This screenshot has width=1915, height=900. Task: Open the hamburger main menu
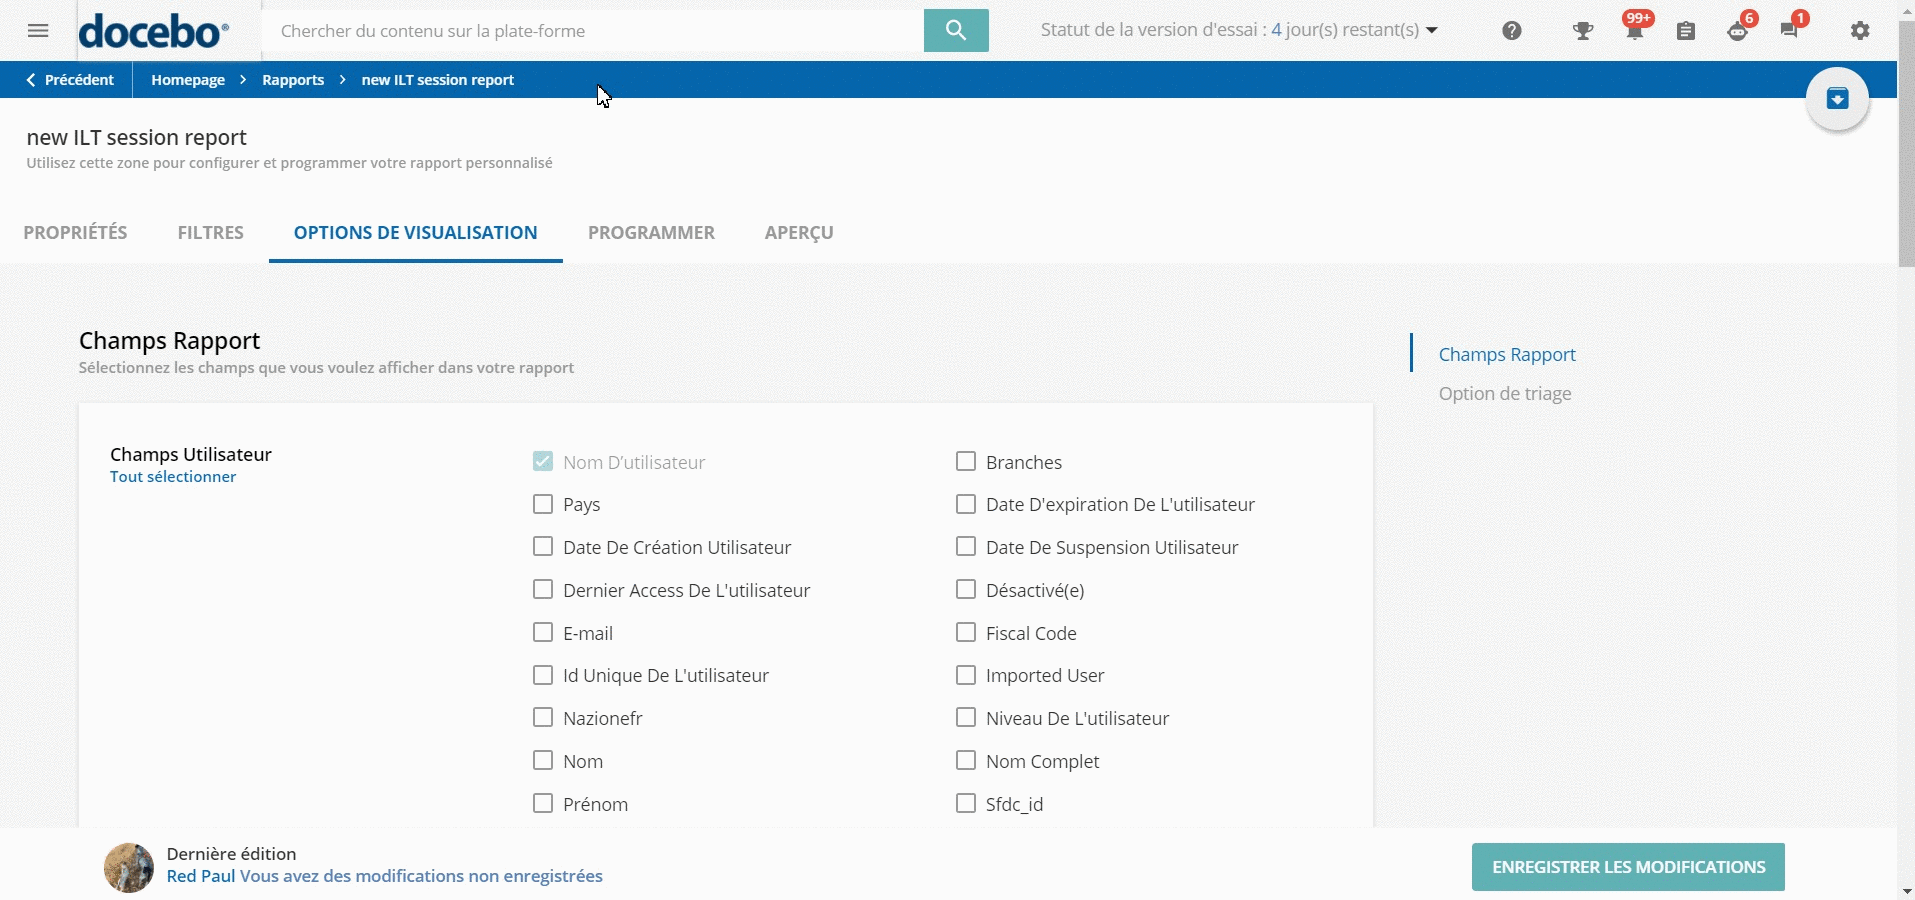click(x=38, y=31)
